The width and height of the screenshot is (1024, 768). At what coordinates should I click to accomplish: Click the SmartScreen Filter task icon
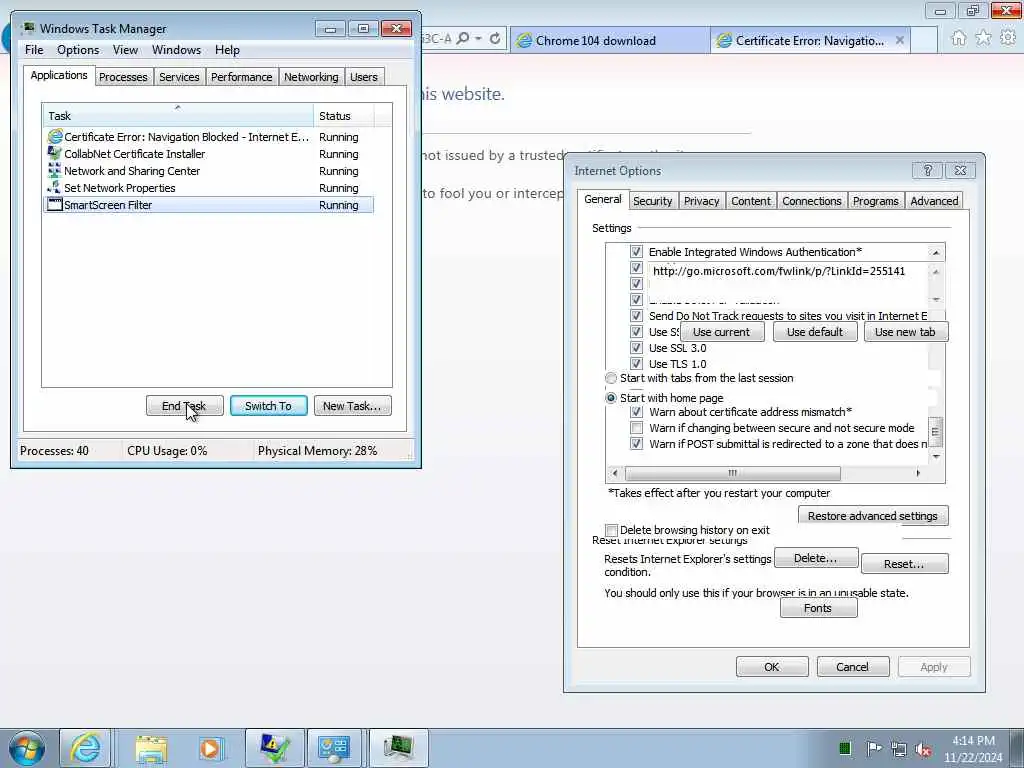pyautogui.click(x=55, y=204)
